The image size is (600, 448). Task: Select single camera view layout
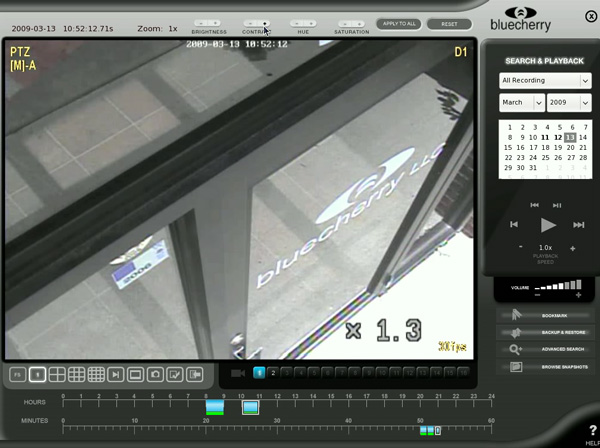pyautogui.click(x=38, y=375)
